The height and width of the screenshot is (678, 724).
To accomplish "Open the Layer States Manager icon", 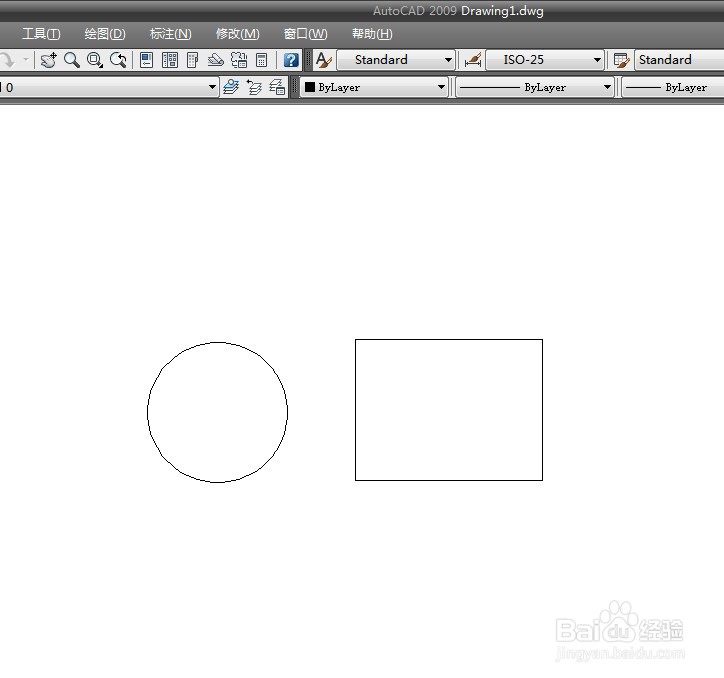I will coord(277,87).
